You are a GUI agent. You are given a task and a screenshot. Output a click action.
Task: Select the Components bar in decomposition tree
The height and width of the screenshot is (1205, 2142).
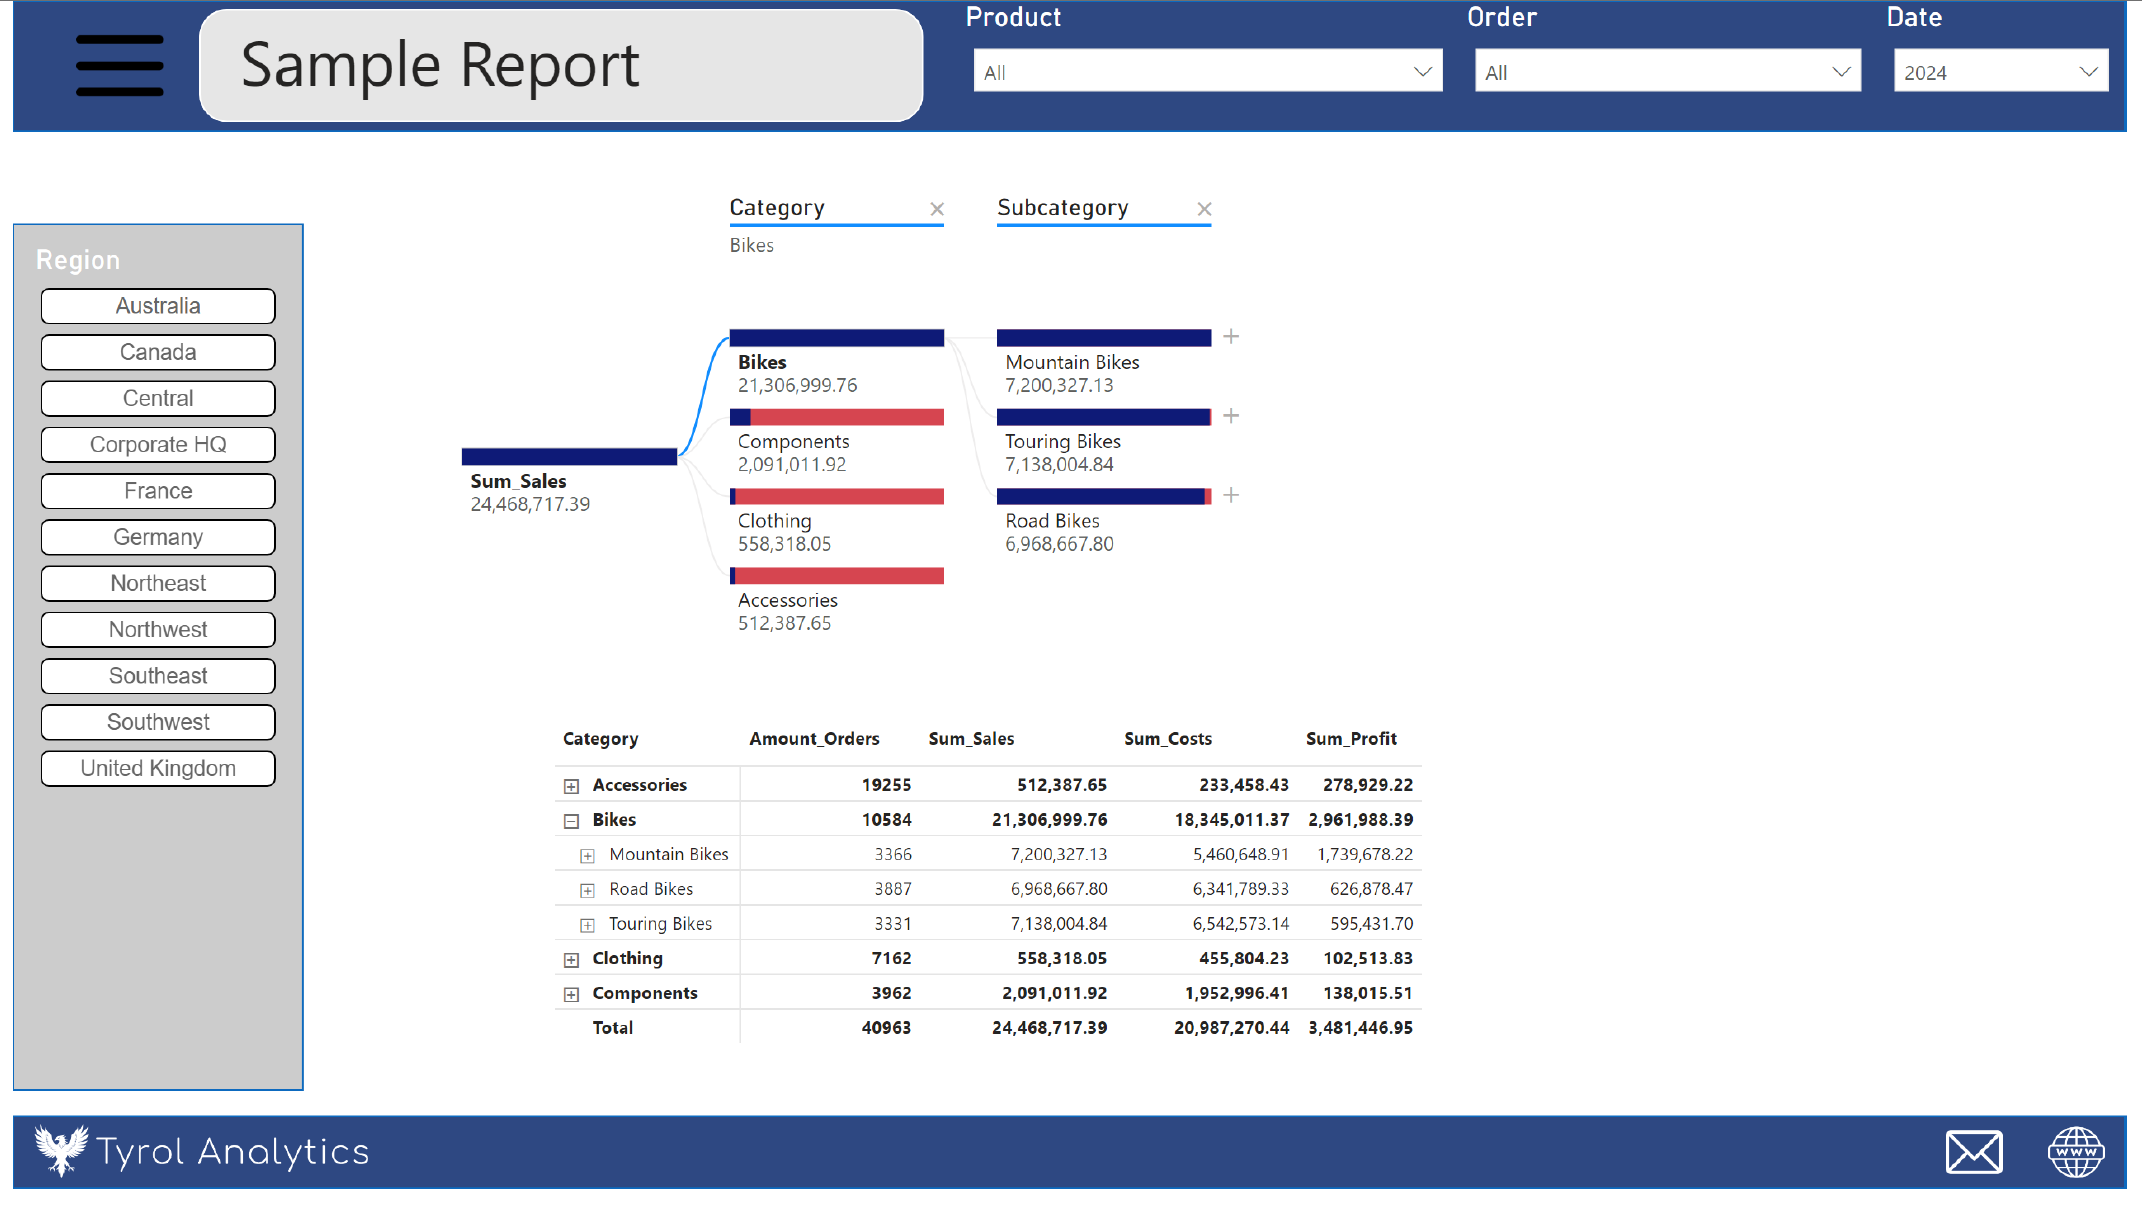(x=836, y=417)
